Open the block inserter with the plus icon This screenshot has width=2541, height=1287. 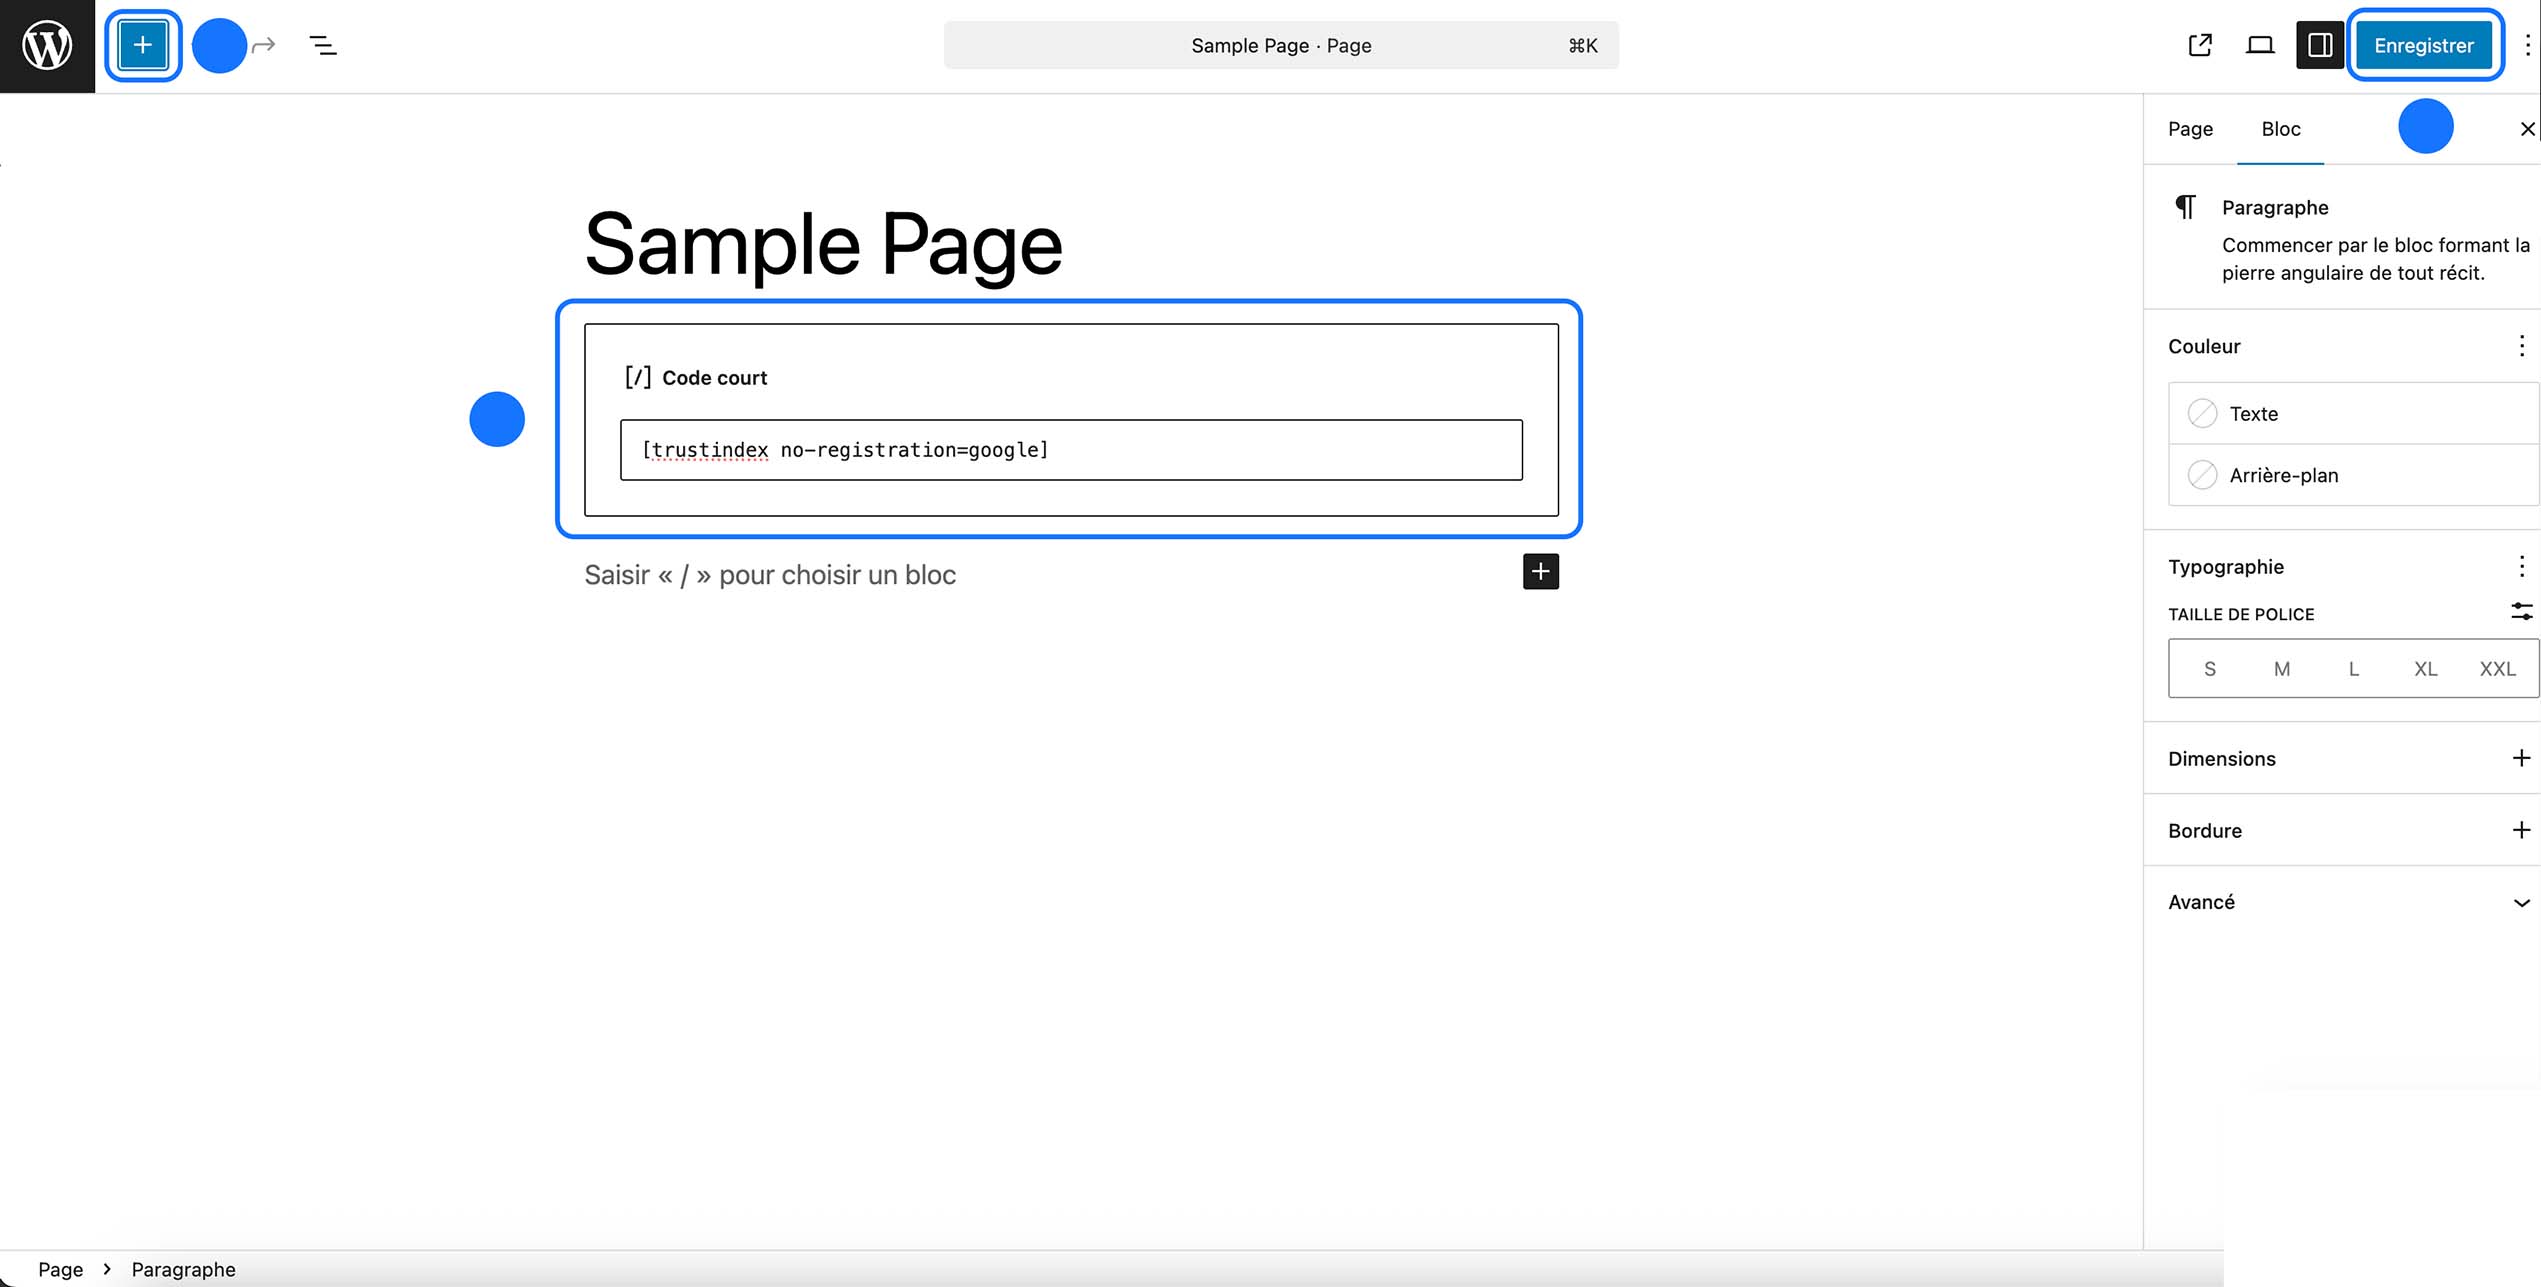(x=142, y=45)
